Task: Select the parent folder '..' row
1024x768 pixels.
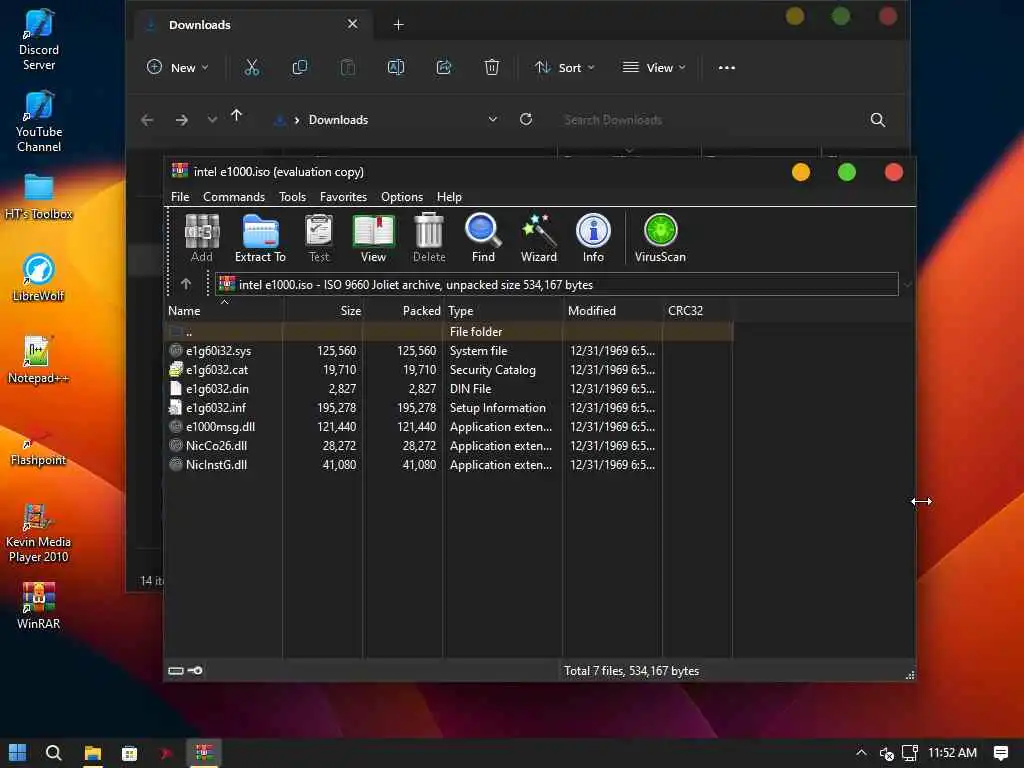Action: [450, 332]
